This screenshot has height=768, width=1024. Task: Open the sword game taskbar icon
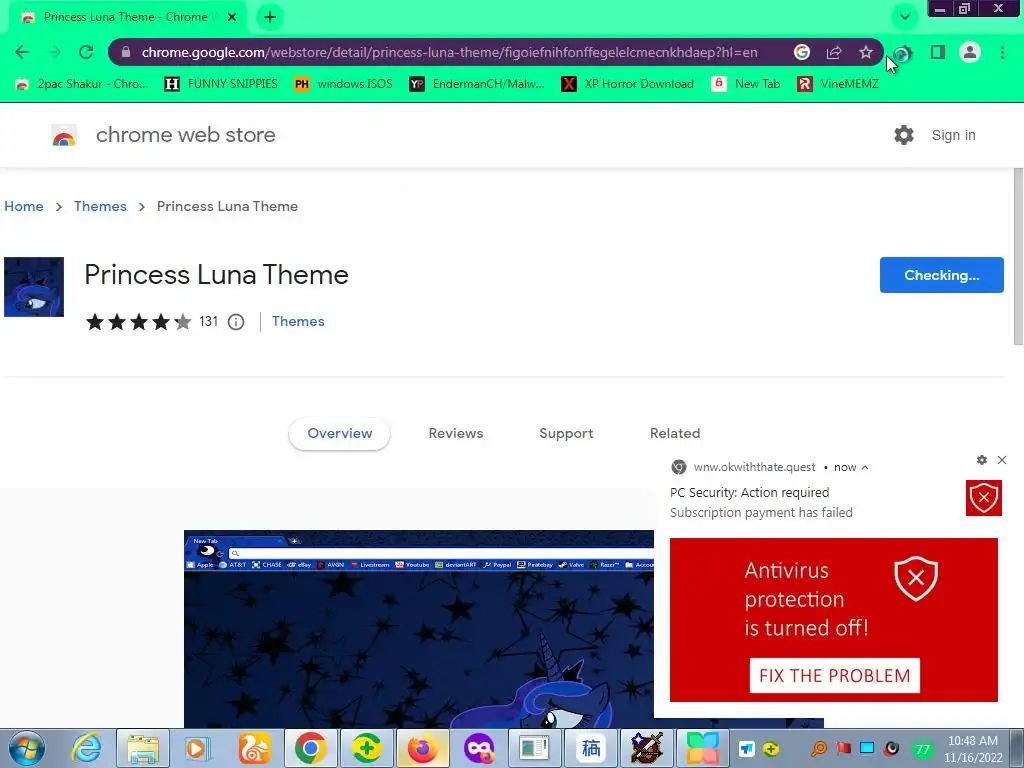pyautogui.click(x=647, y=748)
